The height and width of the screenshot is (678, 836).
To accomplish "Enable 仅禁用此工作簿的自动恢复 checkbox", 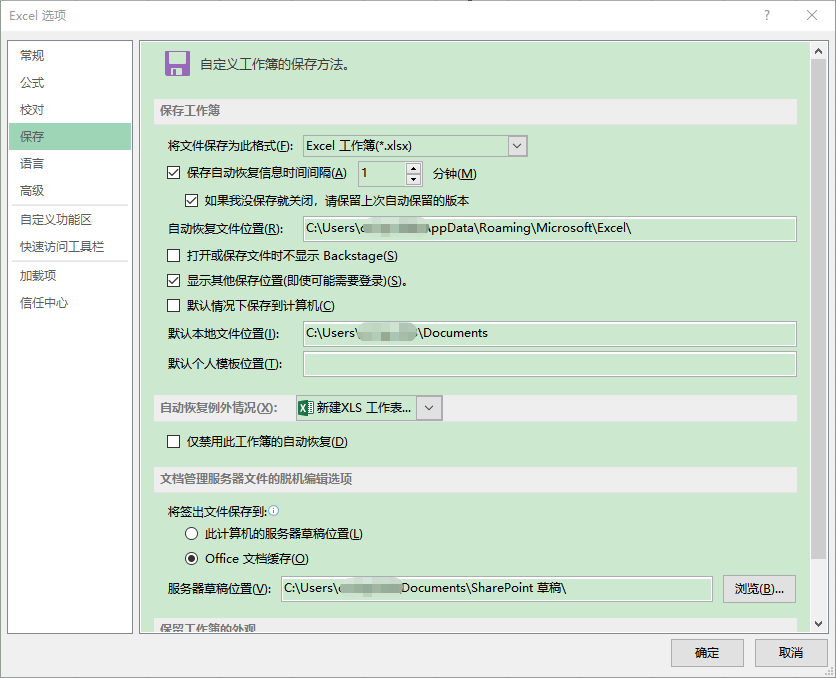I will click(173, 441).
